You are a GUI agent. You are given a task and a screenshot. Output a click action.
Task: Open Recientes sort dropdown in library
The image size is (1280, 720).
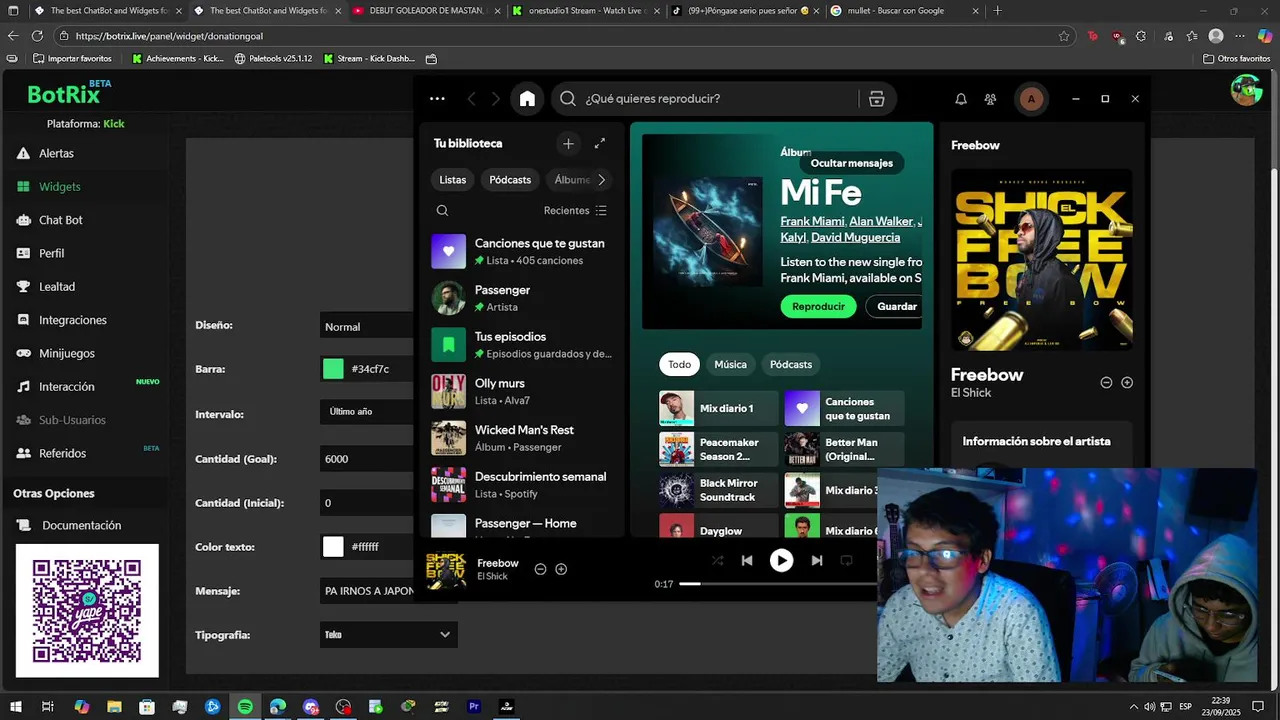pyautogui.click(x=575, y=211)
